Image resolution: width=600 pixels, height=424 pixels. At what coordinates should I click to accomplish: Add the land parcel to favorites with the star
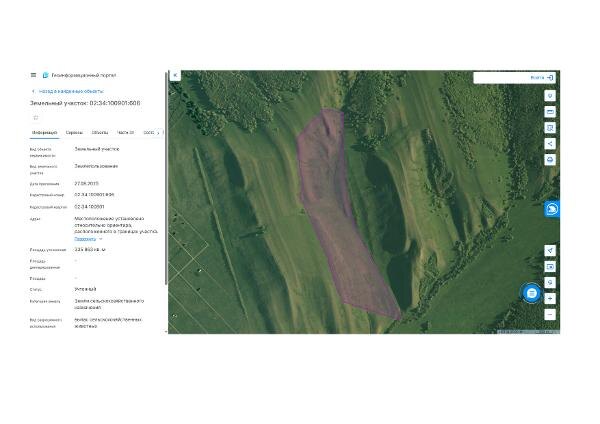tap(36, 117)
